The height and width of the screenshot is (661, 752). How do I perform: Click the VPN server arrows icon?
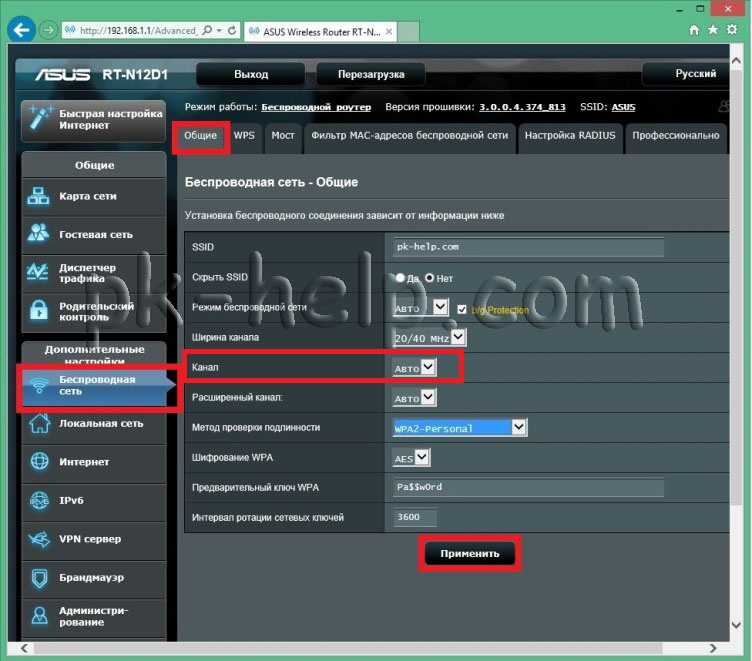(x=39, y=539)
